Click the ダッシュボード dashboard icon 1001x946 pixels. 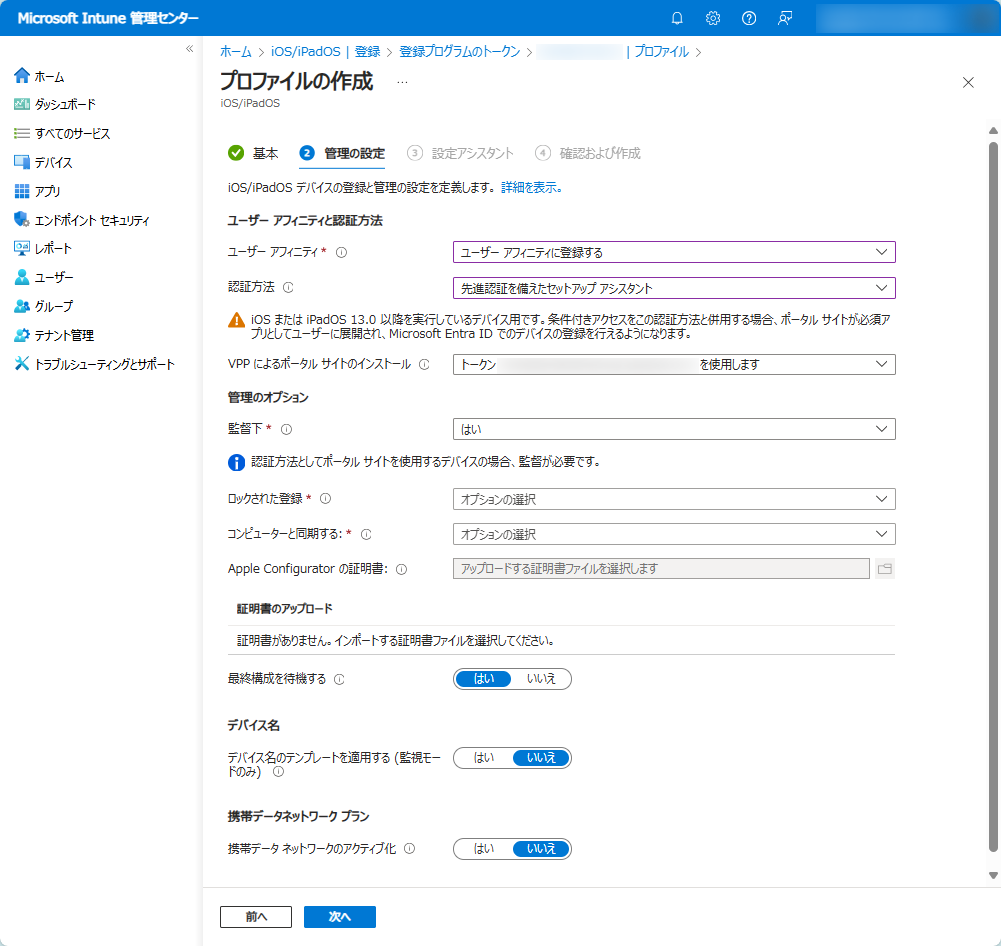[22, 104]
